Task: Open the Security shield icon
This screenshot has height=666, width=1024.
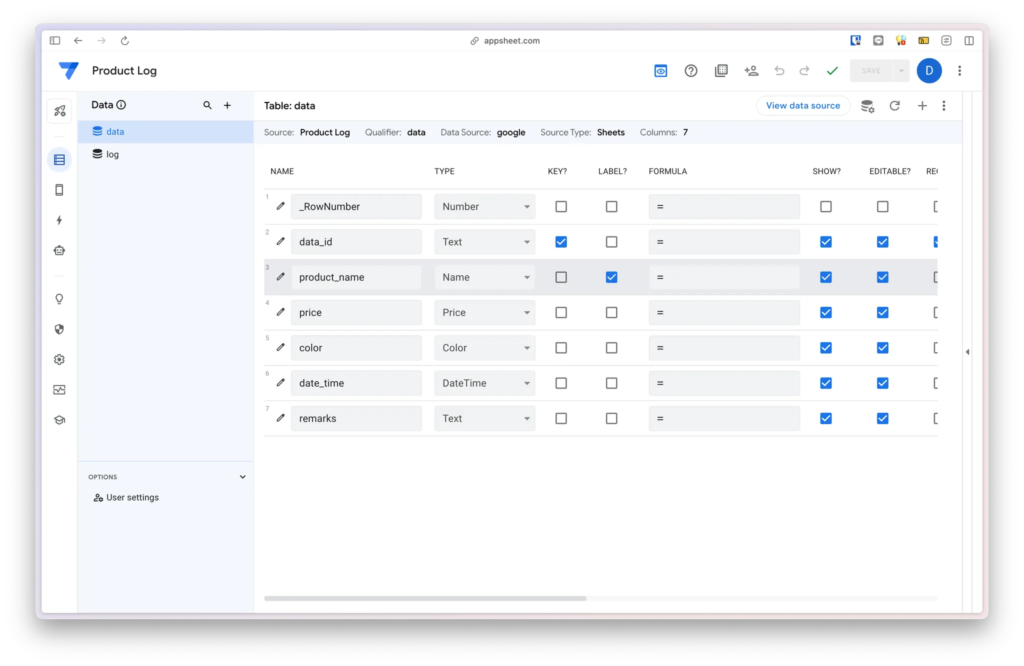Action: point(59,329)
